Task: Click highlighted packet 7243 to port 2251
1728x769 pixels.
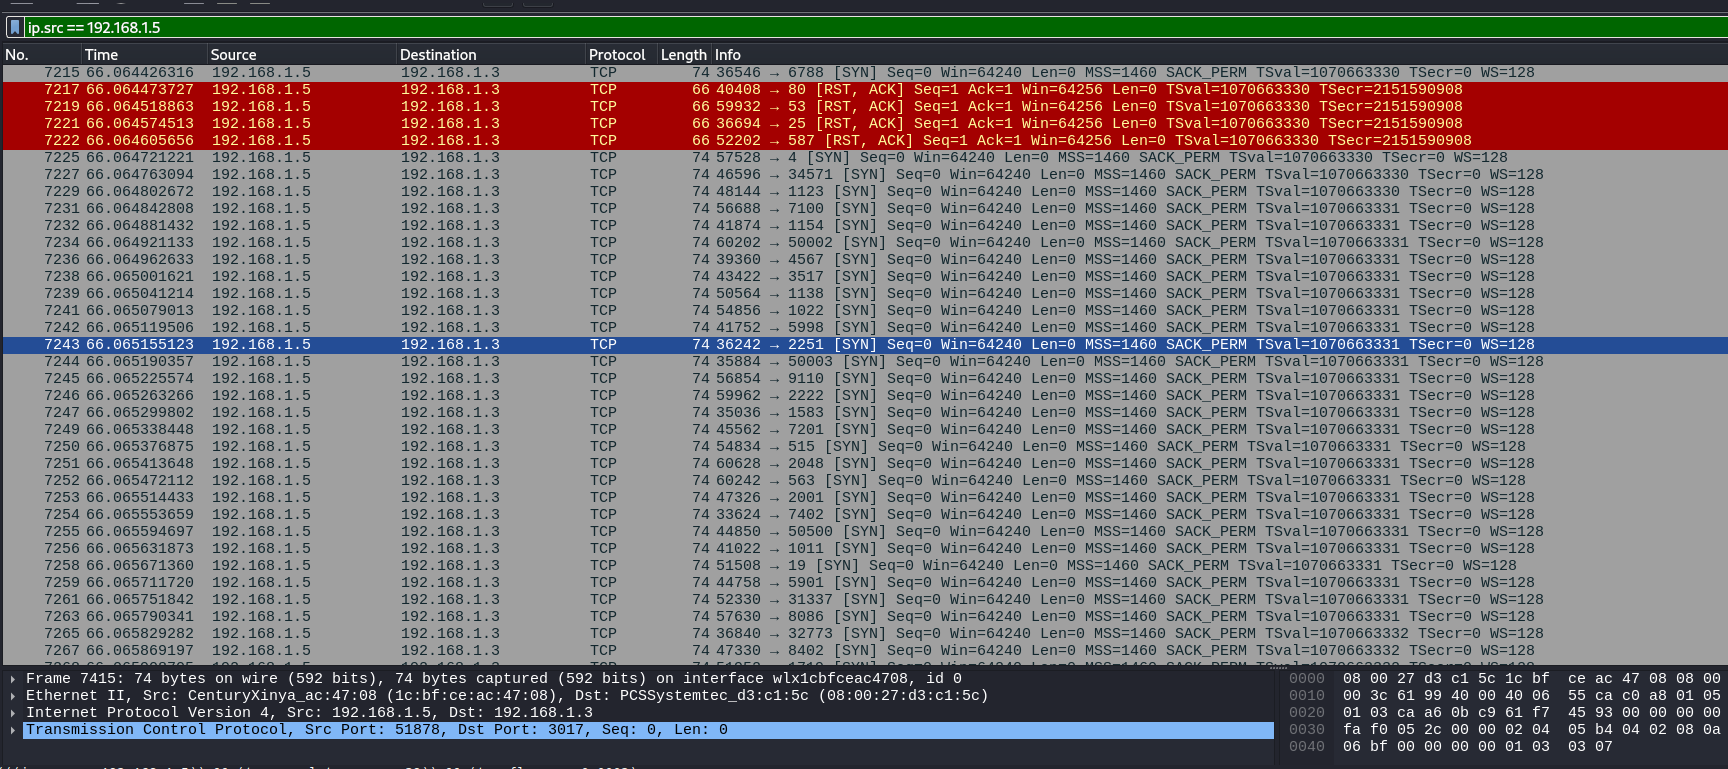Action: pos(865,345)
